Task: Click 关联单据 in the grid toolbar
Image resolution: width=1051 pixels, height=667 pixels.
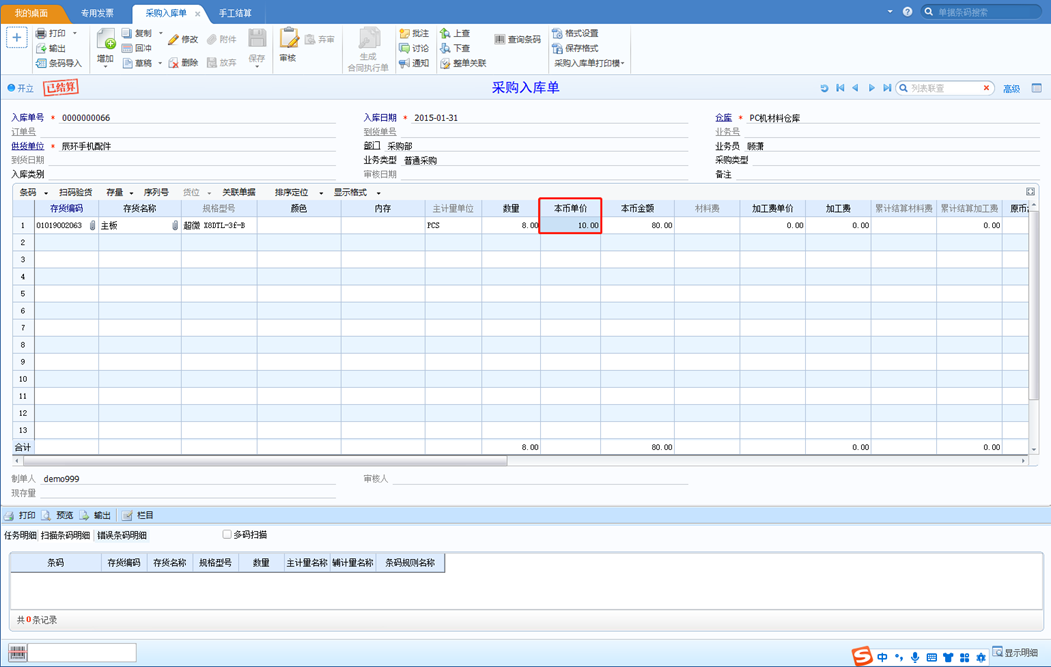Action: click(239, 192)
